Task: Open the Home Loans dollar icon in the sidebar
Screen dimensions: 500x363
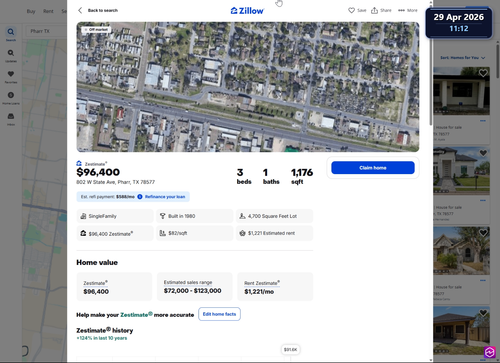Action: click(x=11, y=95)
